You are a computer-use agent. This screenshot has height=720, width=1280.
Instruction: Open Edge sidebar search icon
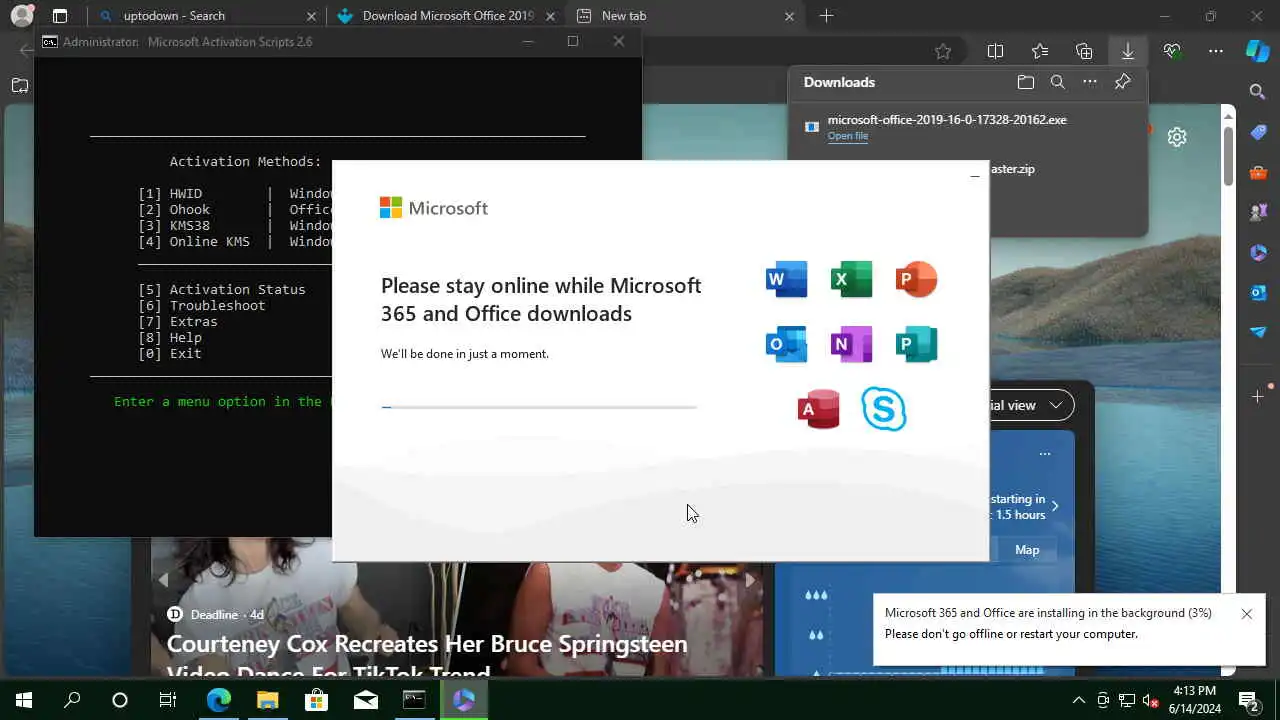click(x=1258, y=92)
